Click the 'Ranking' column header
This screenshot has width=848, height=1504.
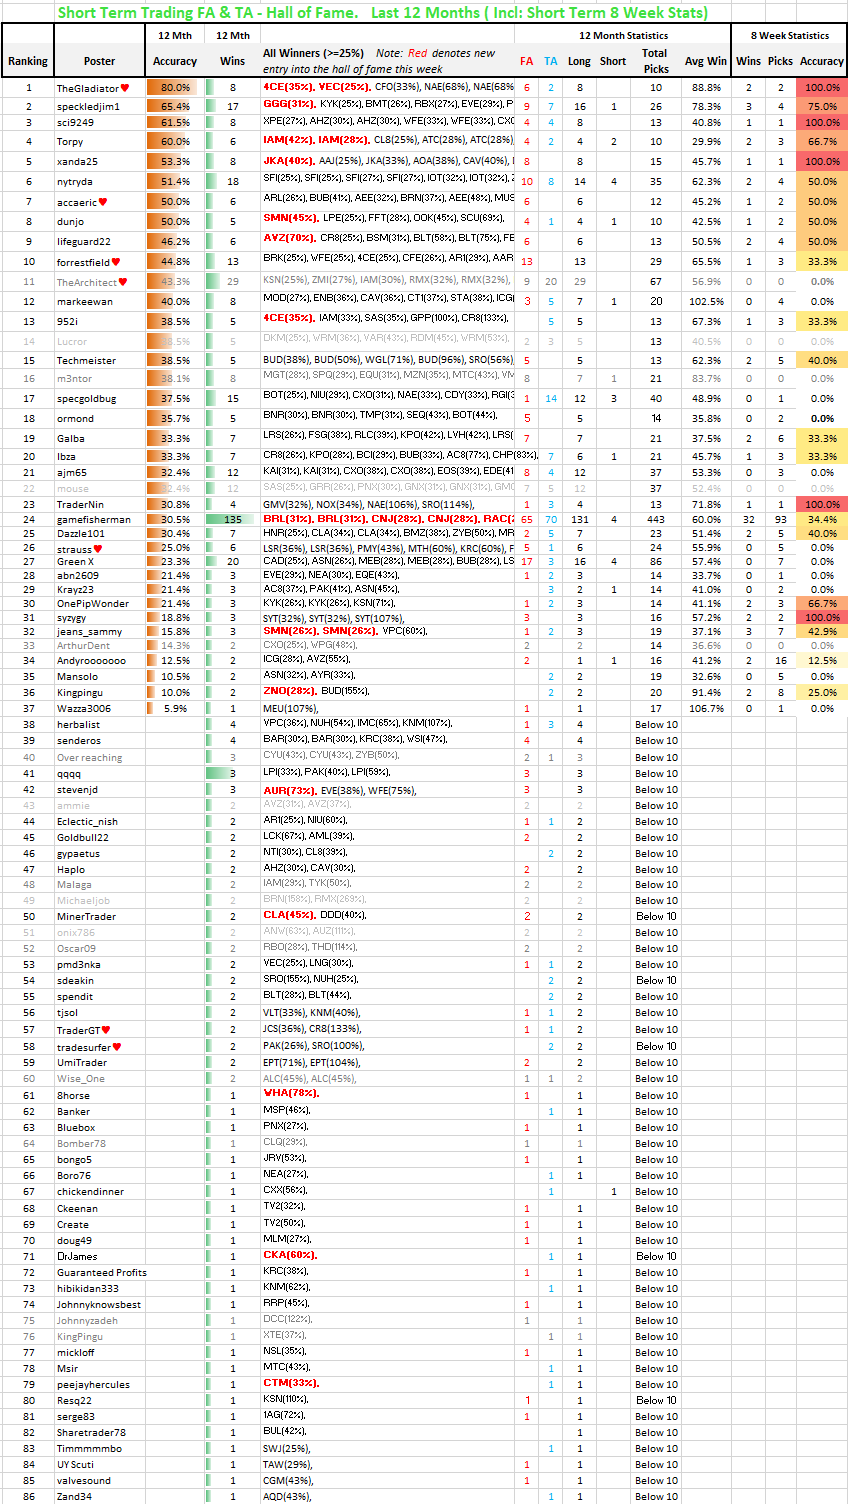[x=28, y=61]
